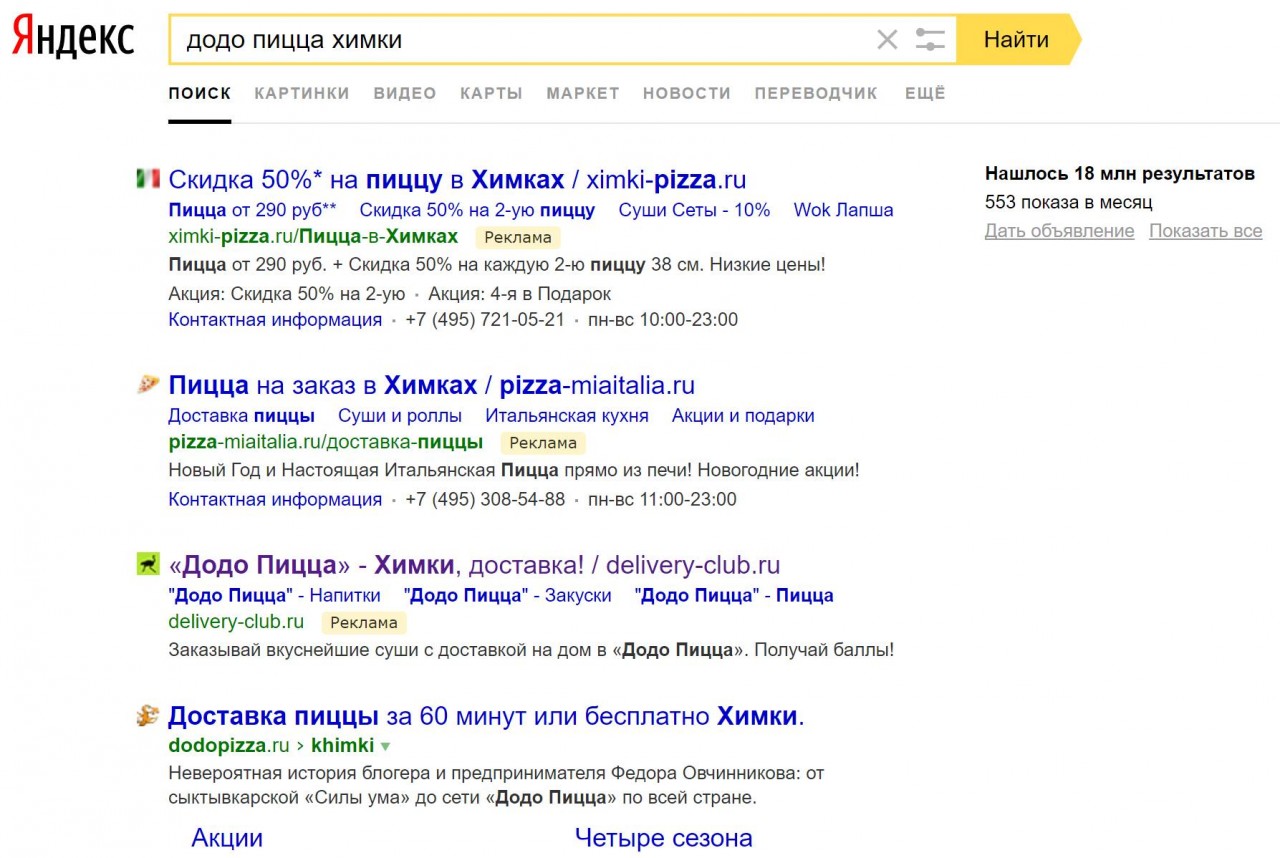Click pizza slice favicon of pizza-miaitalia result
1280x858 pixels.
point(148,384)
